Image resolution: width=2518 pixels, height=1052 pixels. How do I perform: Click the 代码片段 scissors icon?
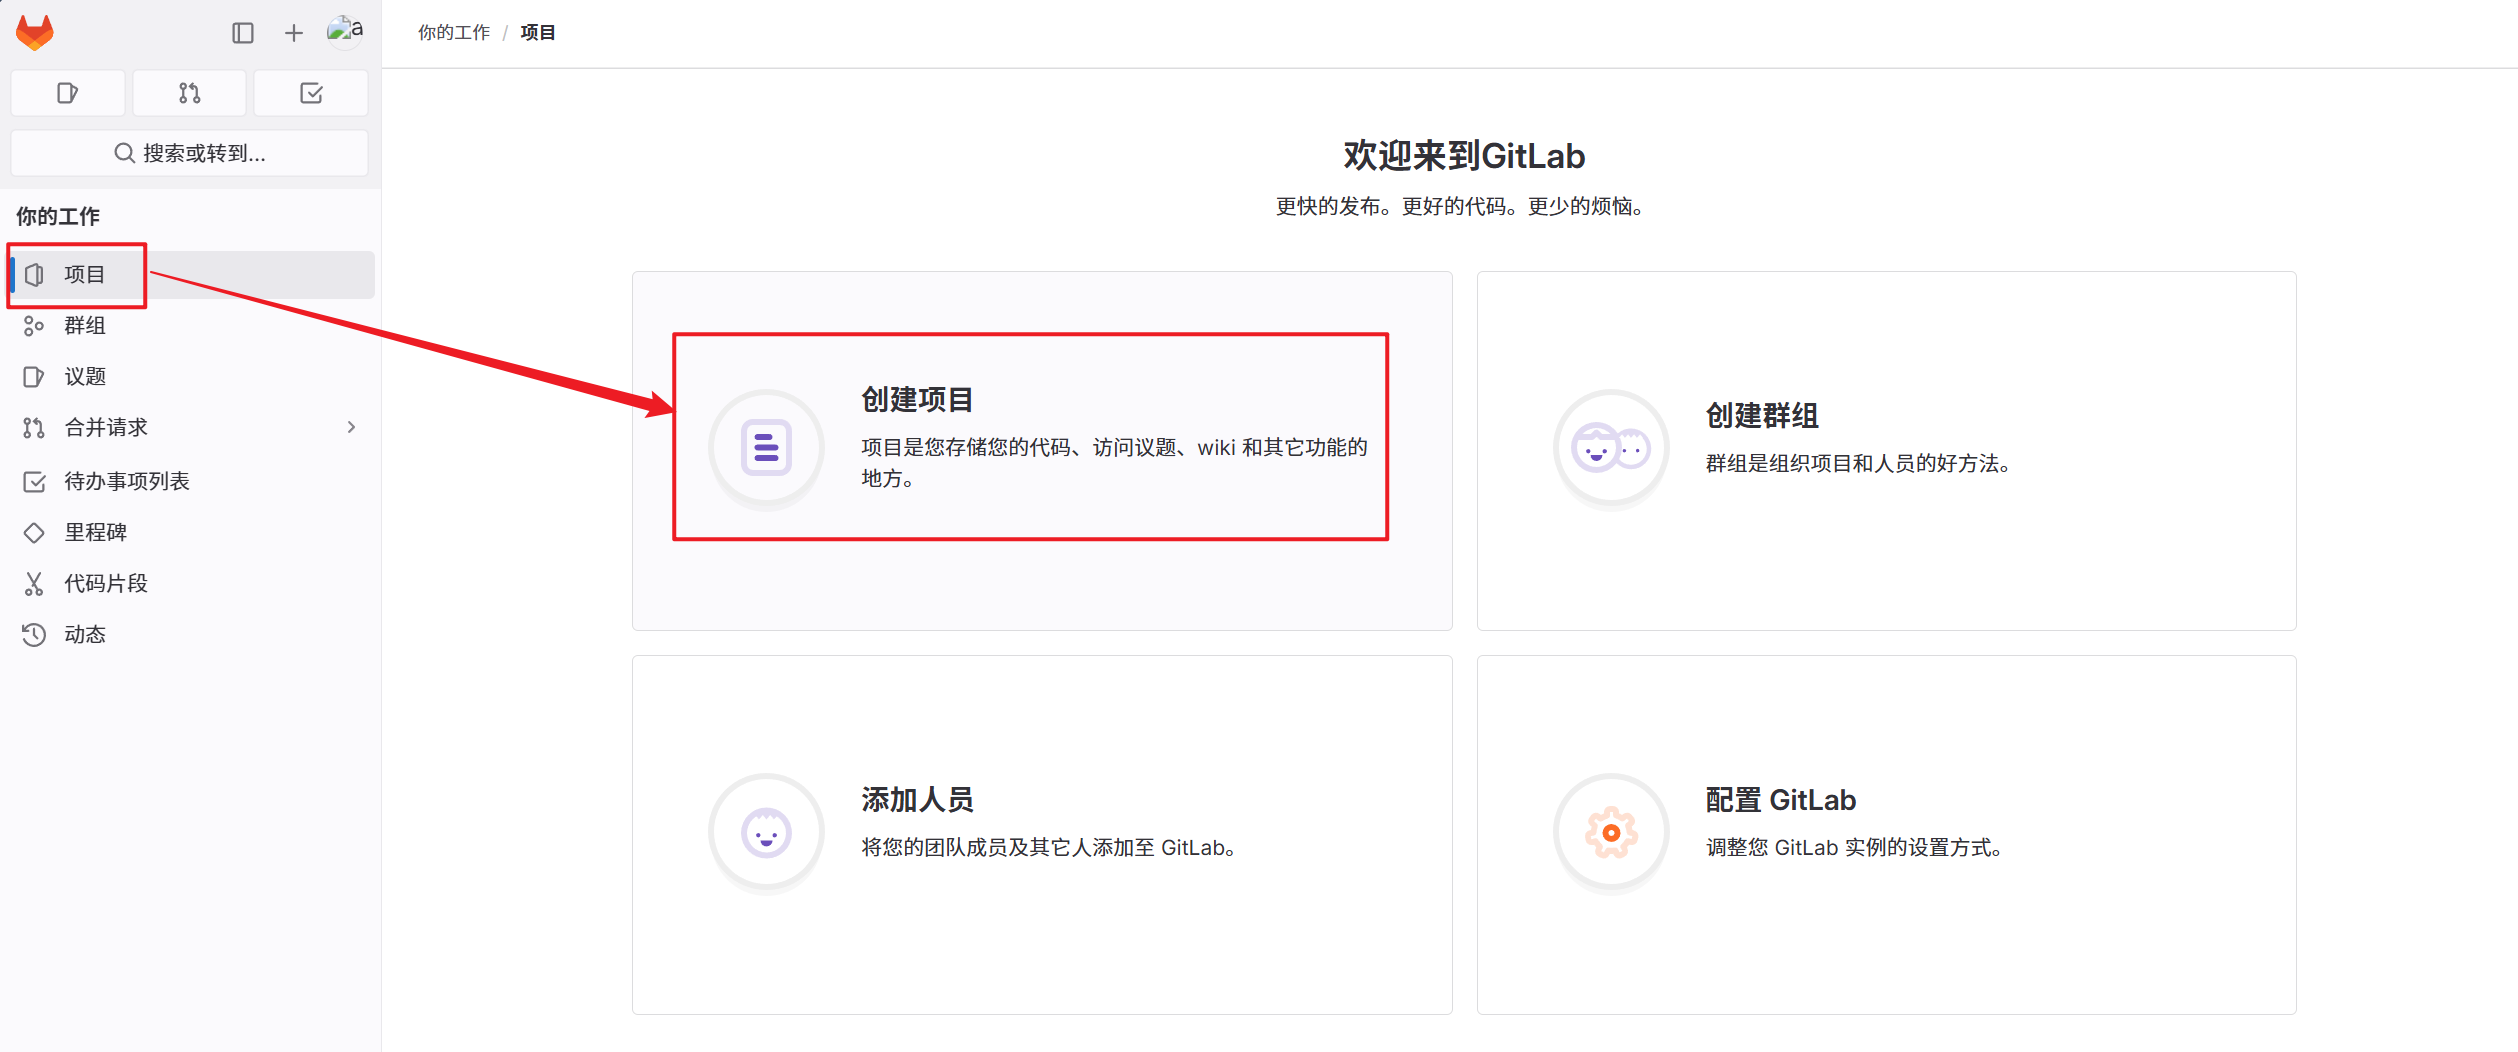pos(34,584)
